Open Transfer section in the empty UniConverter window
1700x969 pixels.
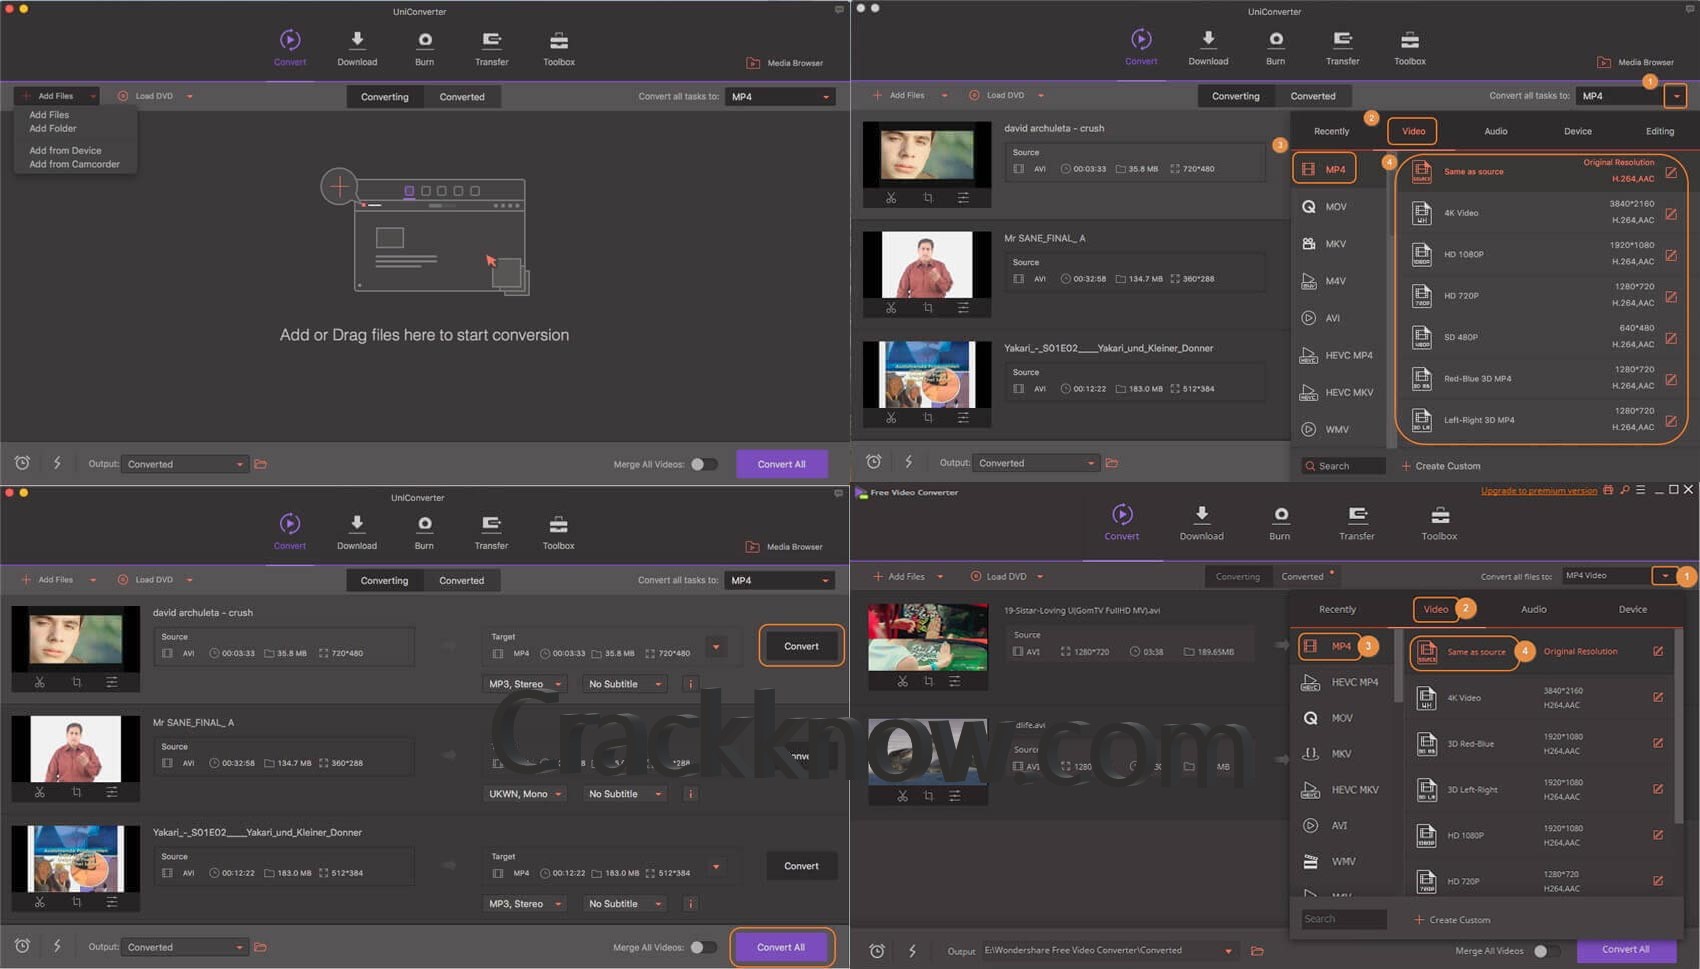(x=491, y=48)
